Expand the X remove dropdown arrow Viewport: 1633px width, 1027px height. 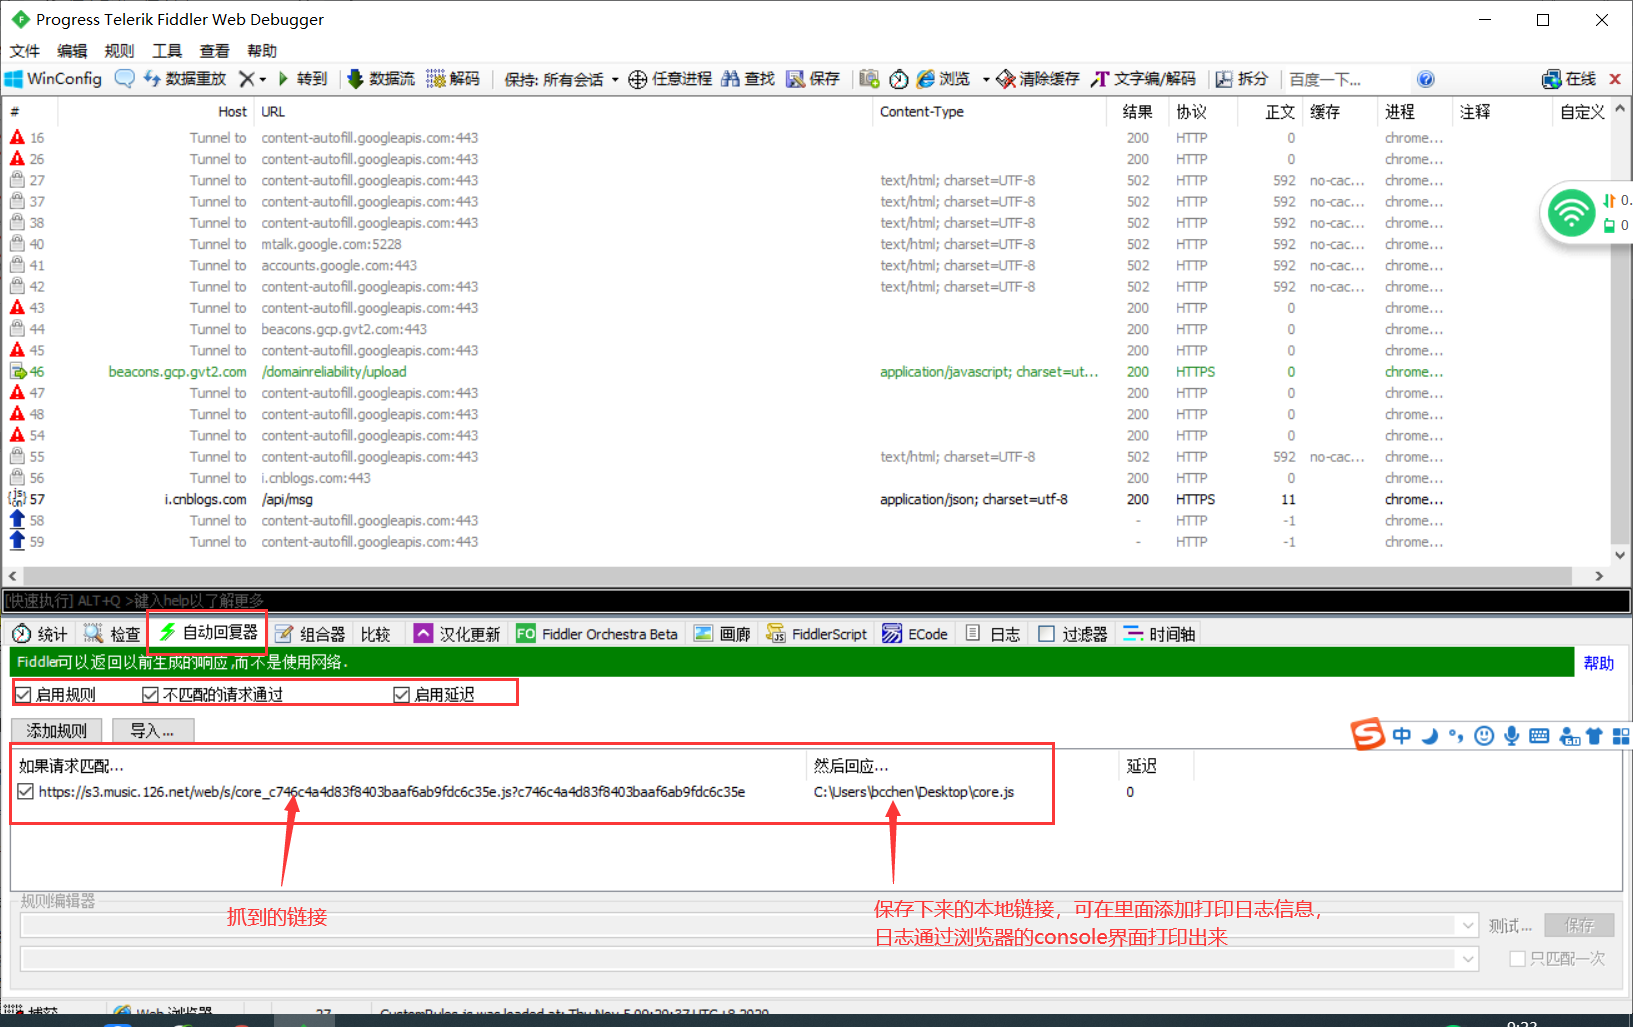pyautogui.click(x=263, y=79)
